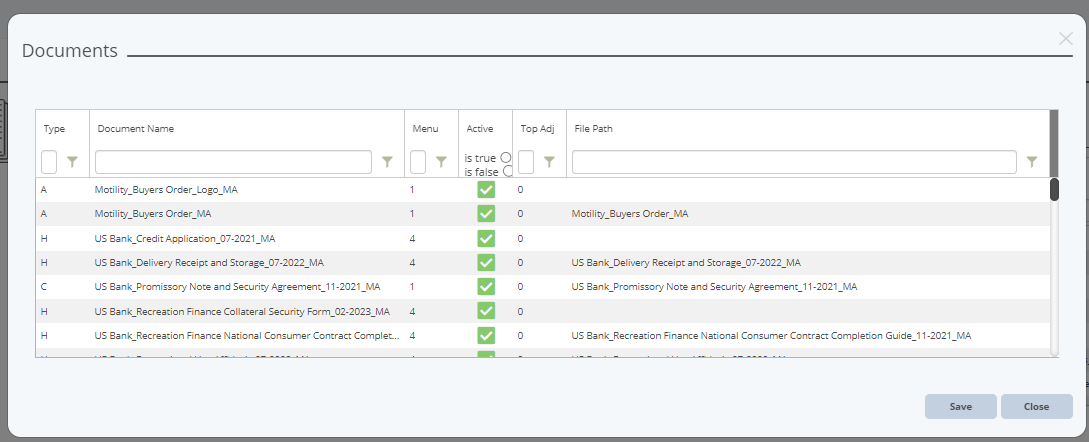Click the vertical scrollbar thumb in grid

click(x=1054, y=189)
